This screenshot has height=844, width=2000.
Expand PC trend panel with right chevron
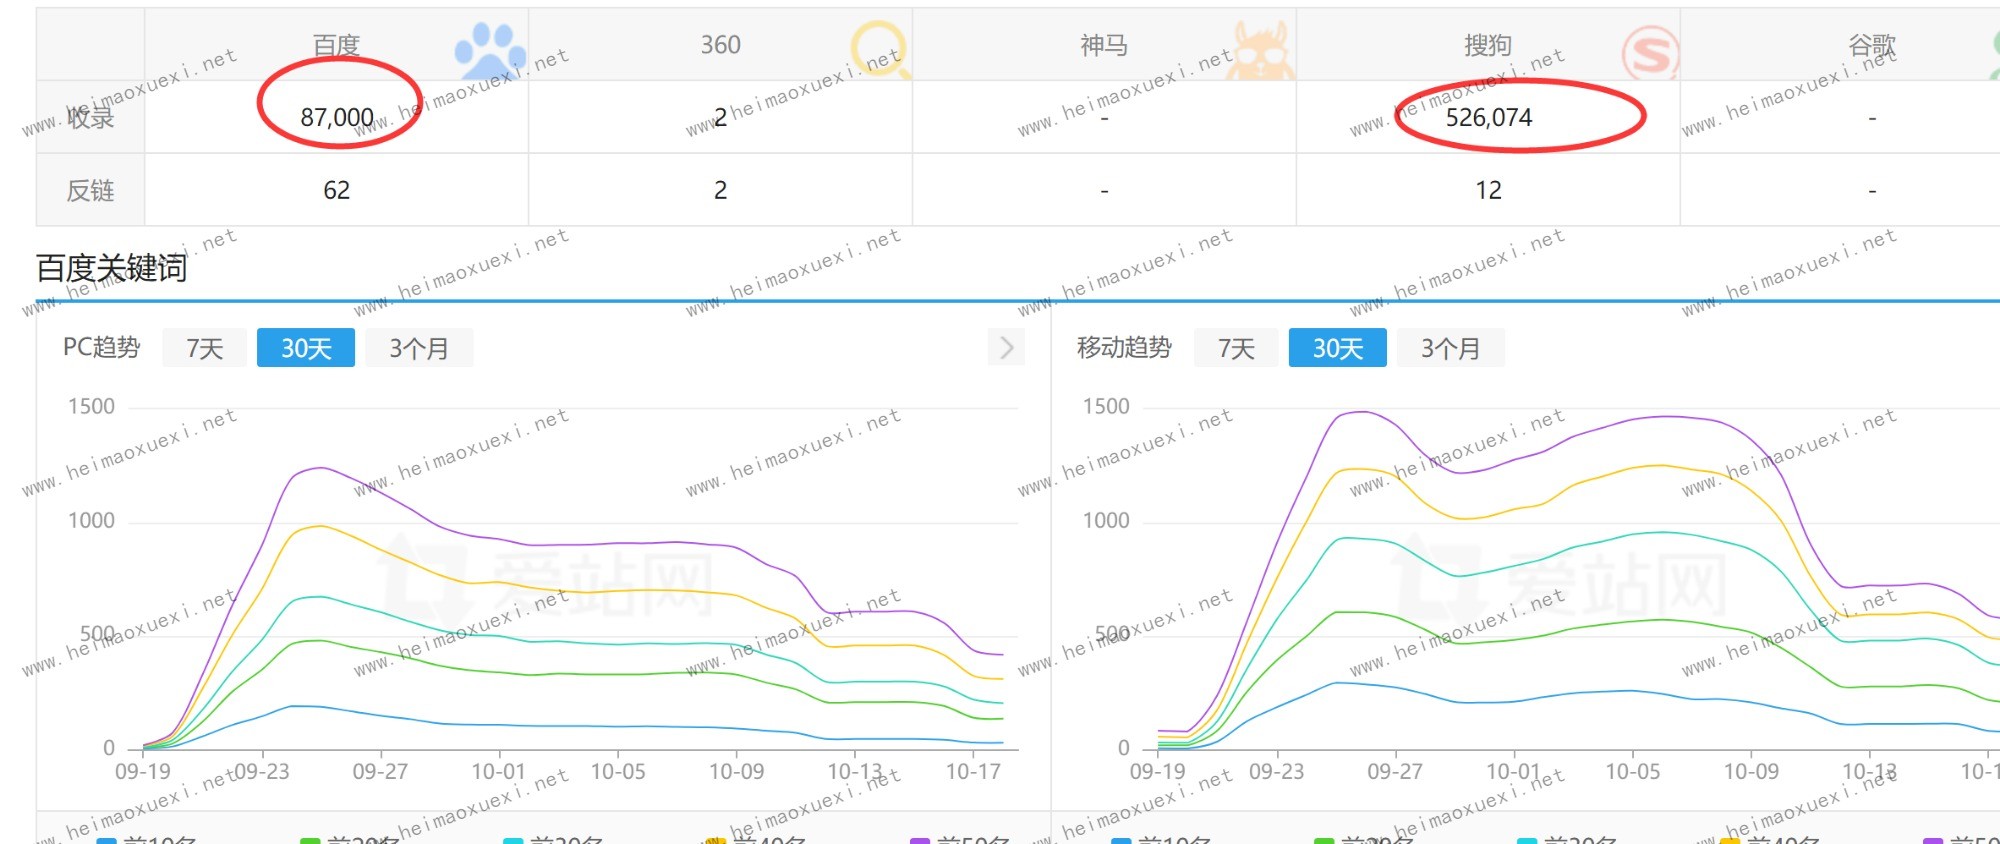pos(1006,347)
